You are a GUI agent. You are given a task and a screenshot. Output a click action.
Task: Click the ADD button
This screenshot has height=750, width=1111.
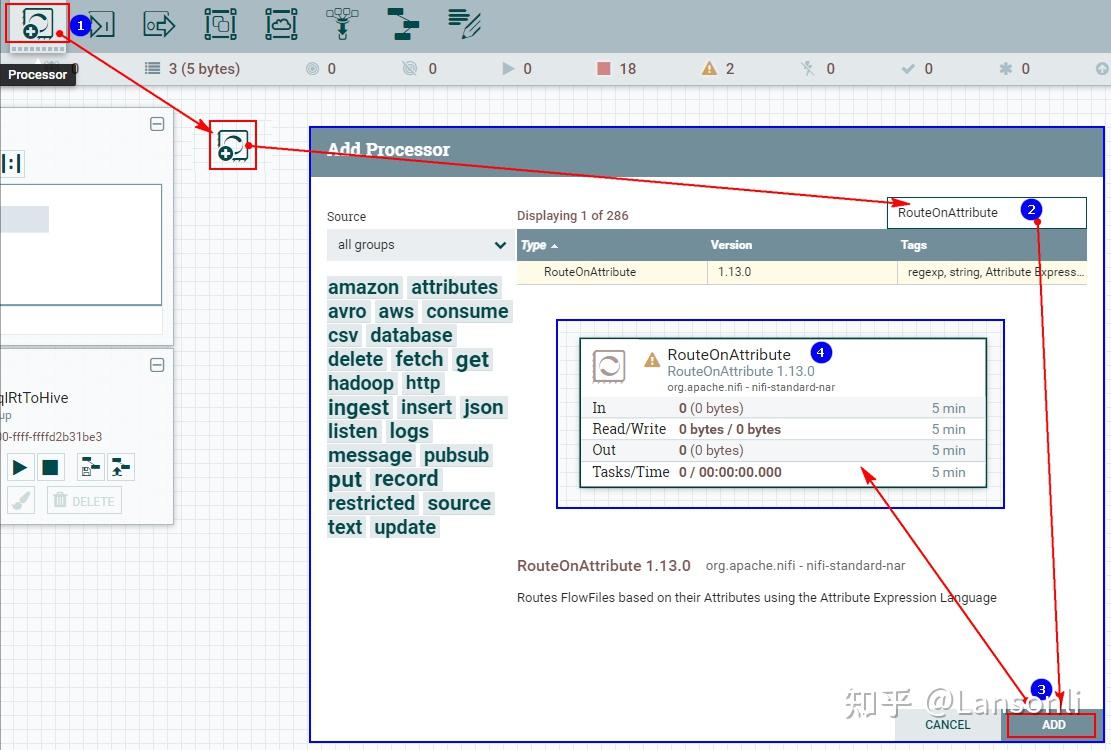[x=1052, y=725]
